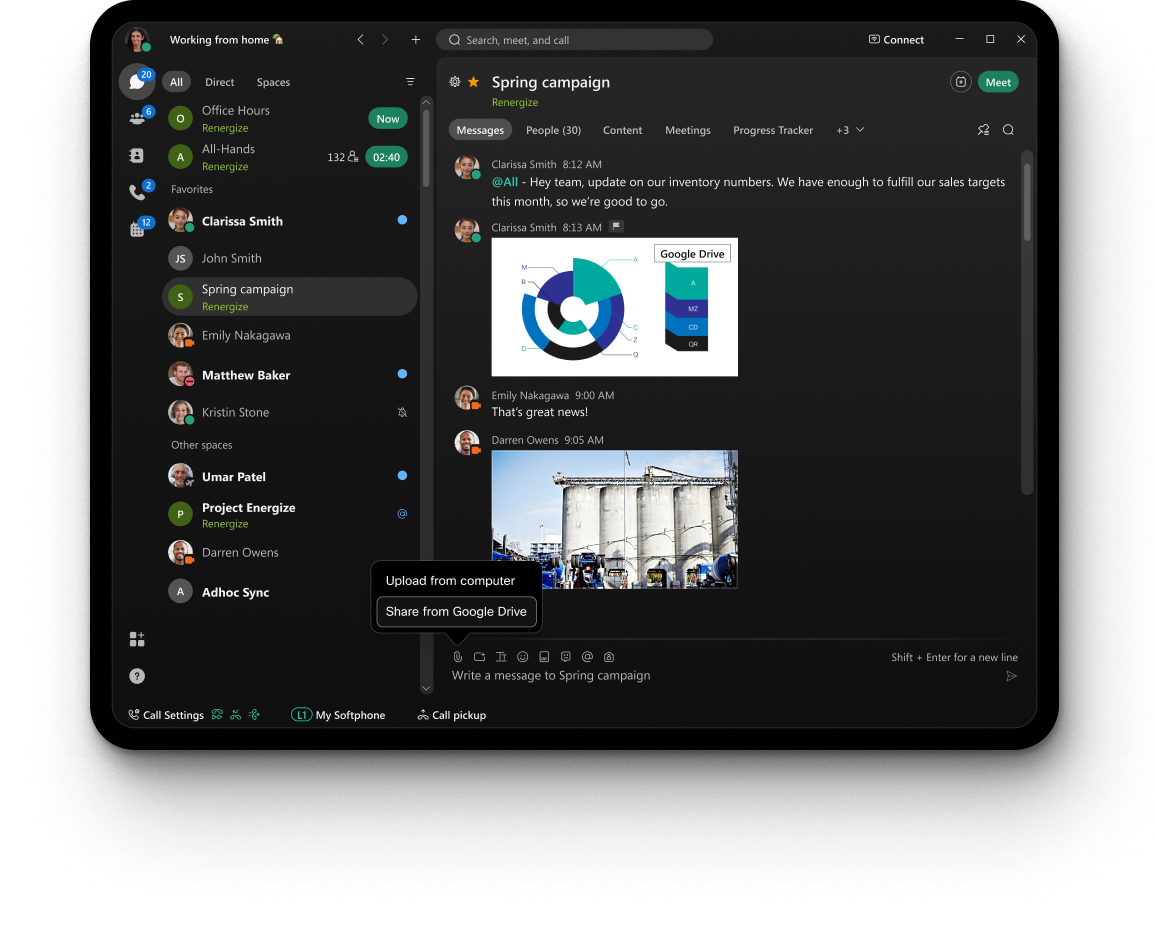Open the Google Drive chart thumbnail

[x=614, y=307]
